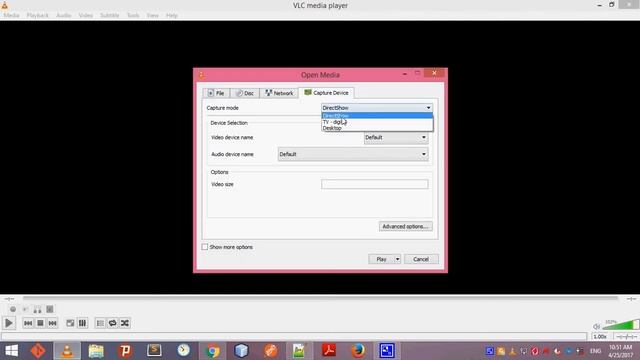Switch to the Disc tab
This screenshot has width=640, height=360.
pos(244,93)
